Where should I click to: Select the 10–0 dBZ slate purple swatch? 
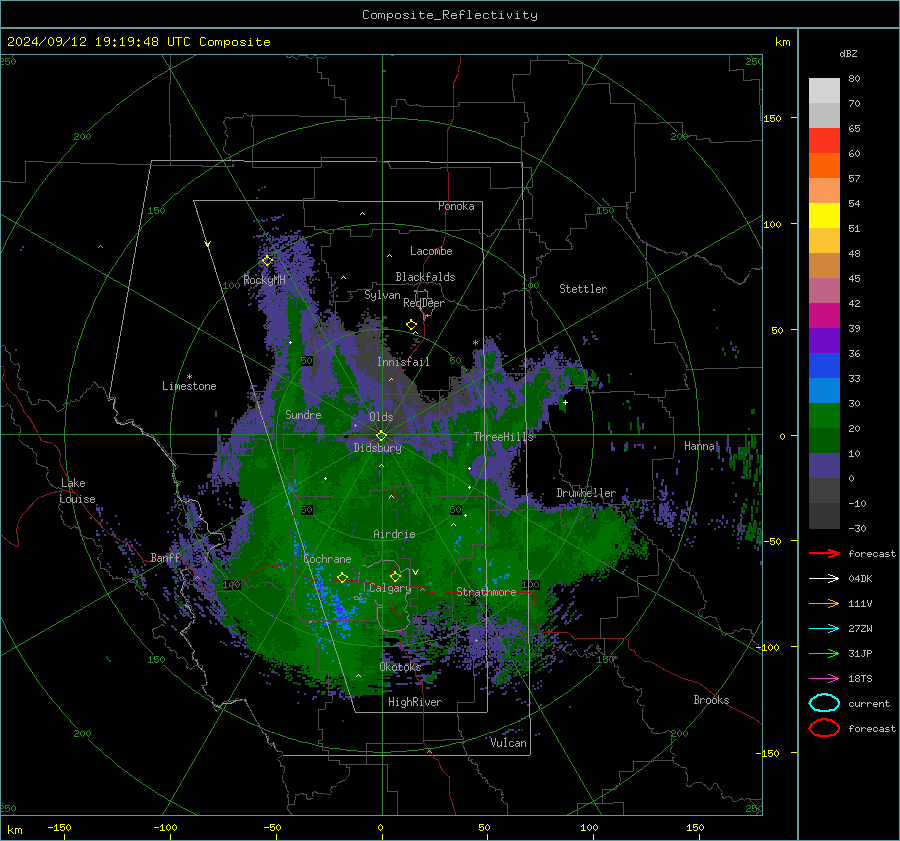824,466
